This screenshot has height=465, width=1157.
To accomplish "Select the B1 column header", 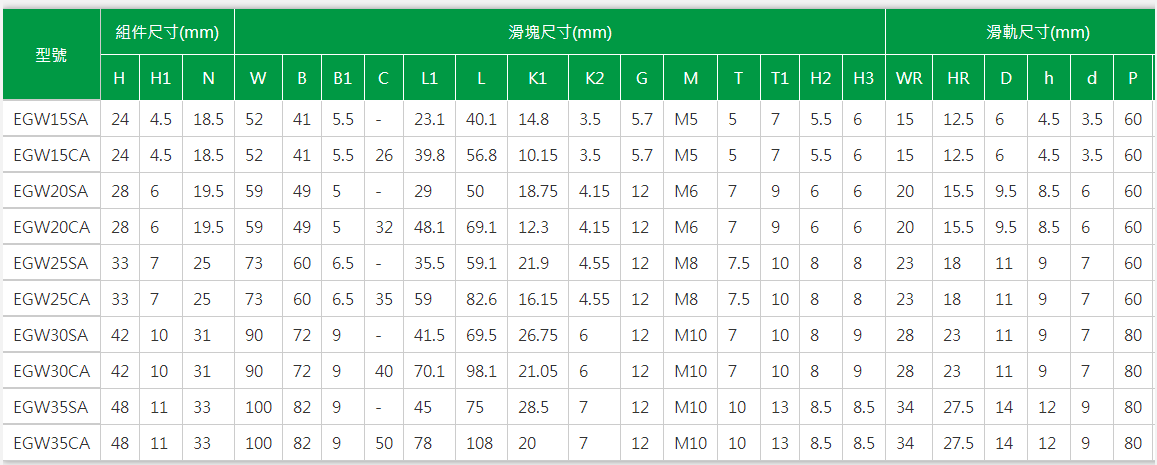I will [x=342, y=78].
